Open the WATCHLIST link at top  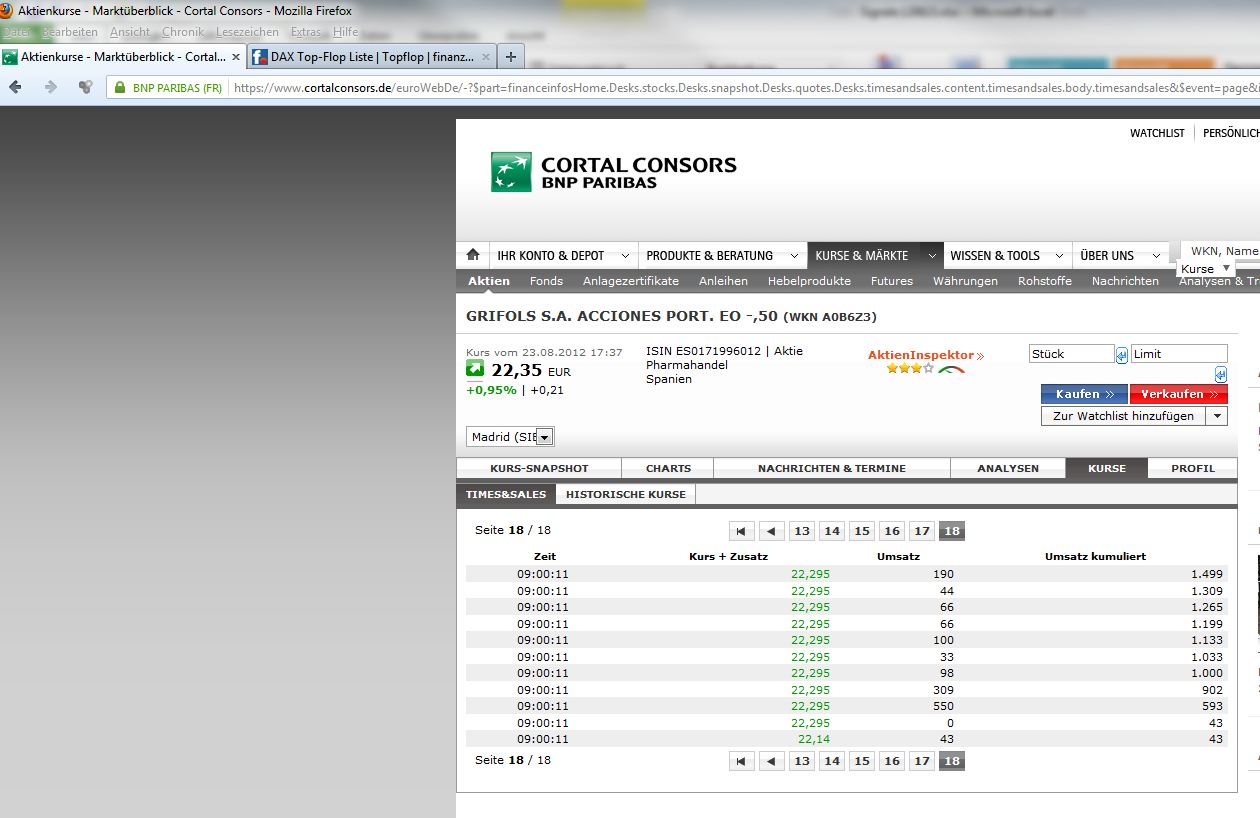[1157, 133]
